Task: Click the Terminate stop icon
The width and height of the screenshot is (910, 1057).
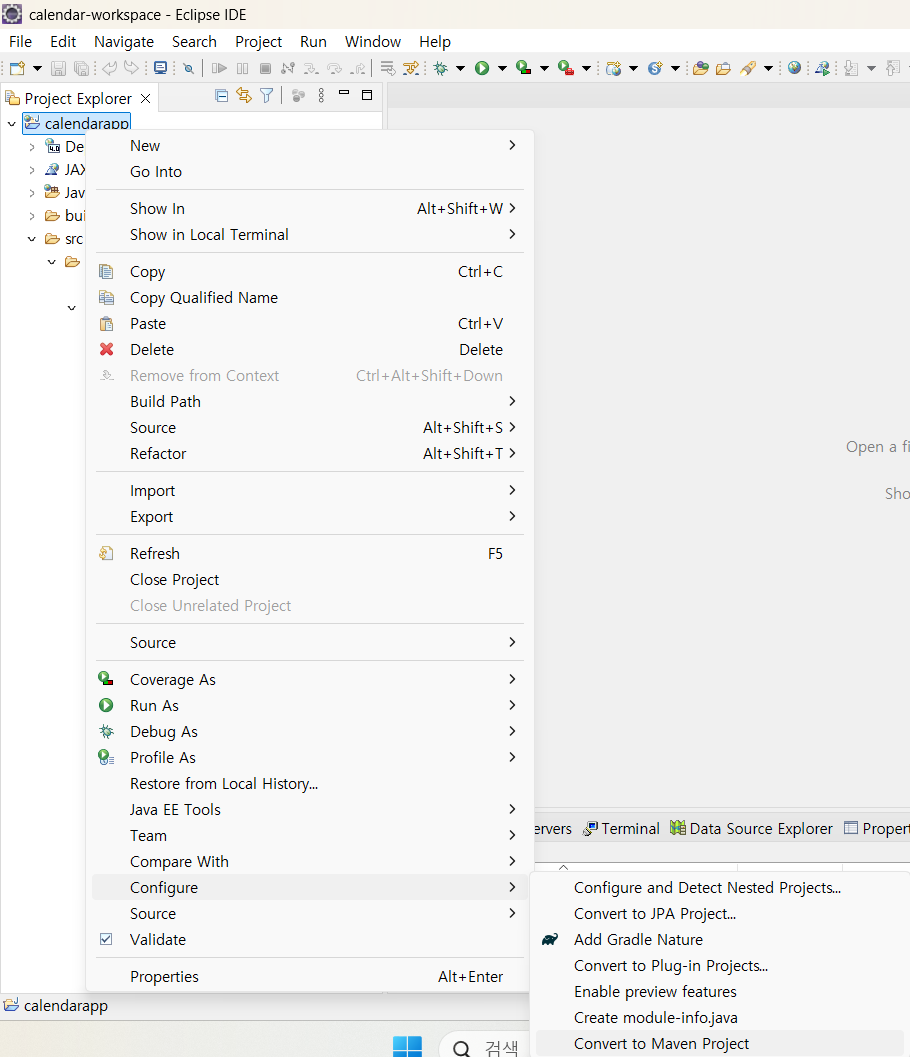Action: click(x=266, y=68)
